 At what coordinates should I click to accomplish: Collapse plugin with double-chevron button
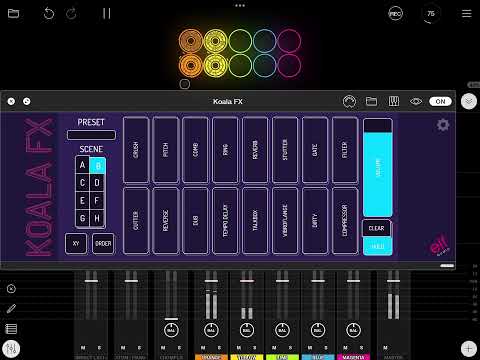pos(469,101)
